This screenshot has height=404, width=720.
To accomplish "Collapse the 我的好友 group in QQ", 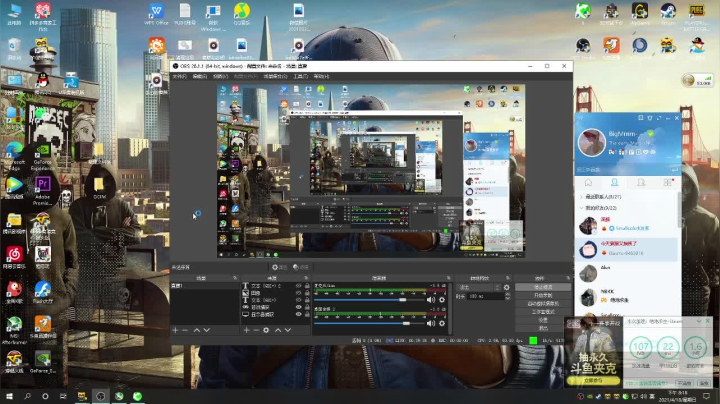I will [581, 208].
